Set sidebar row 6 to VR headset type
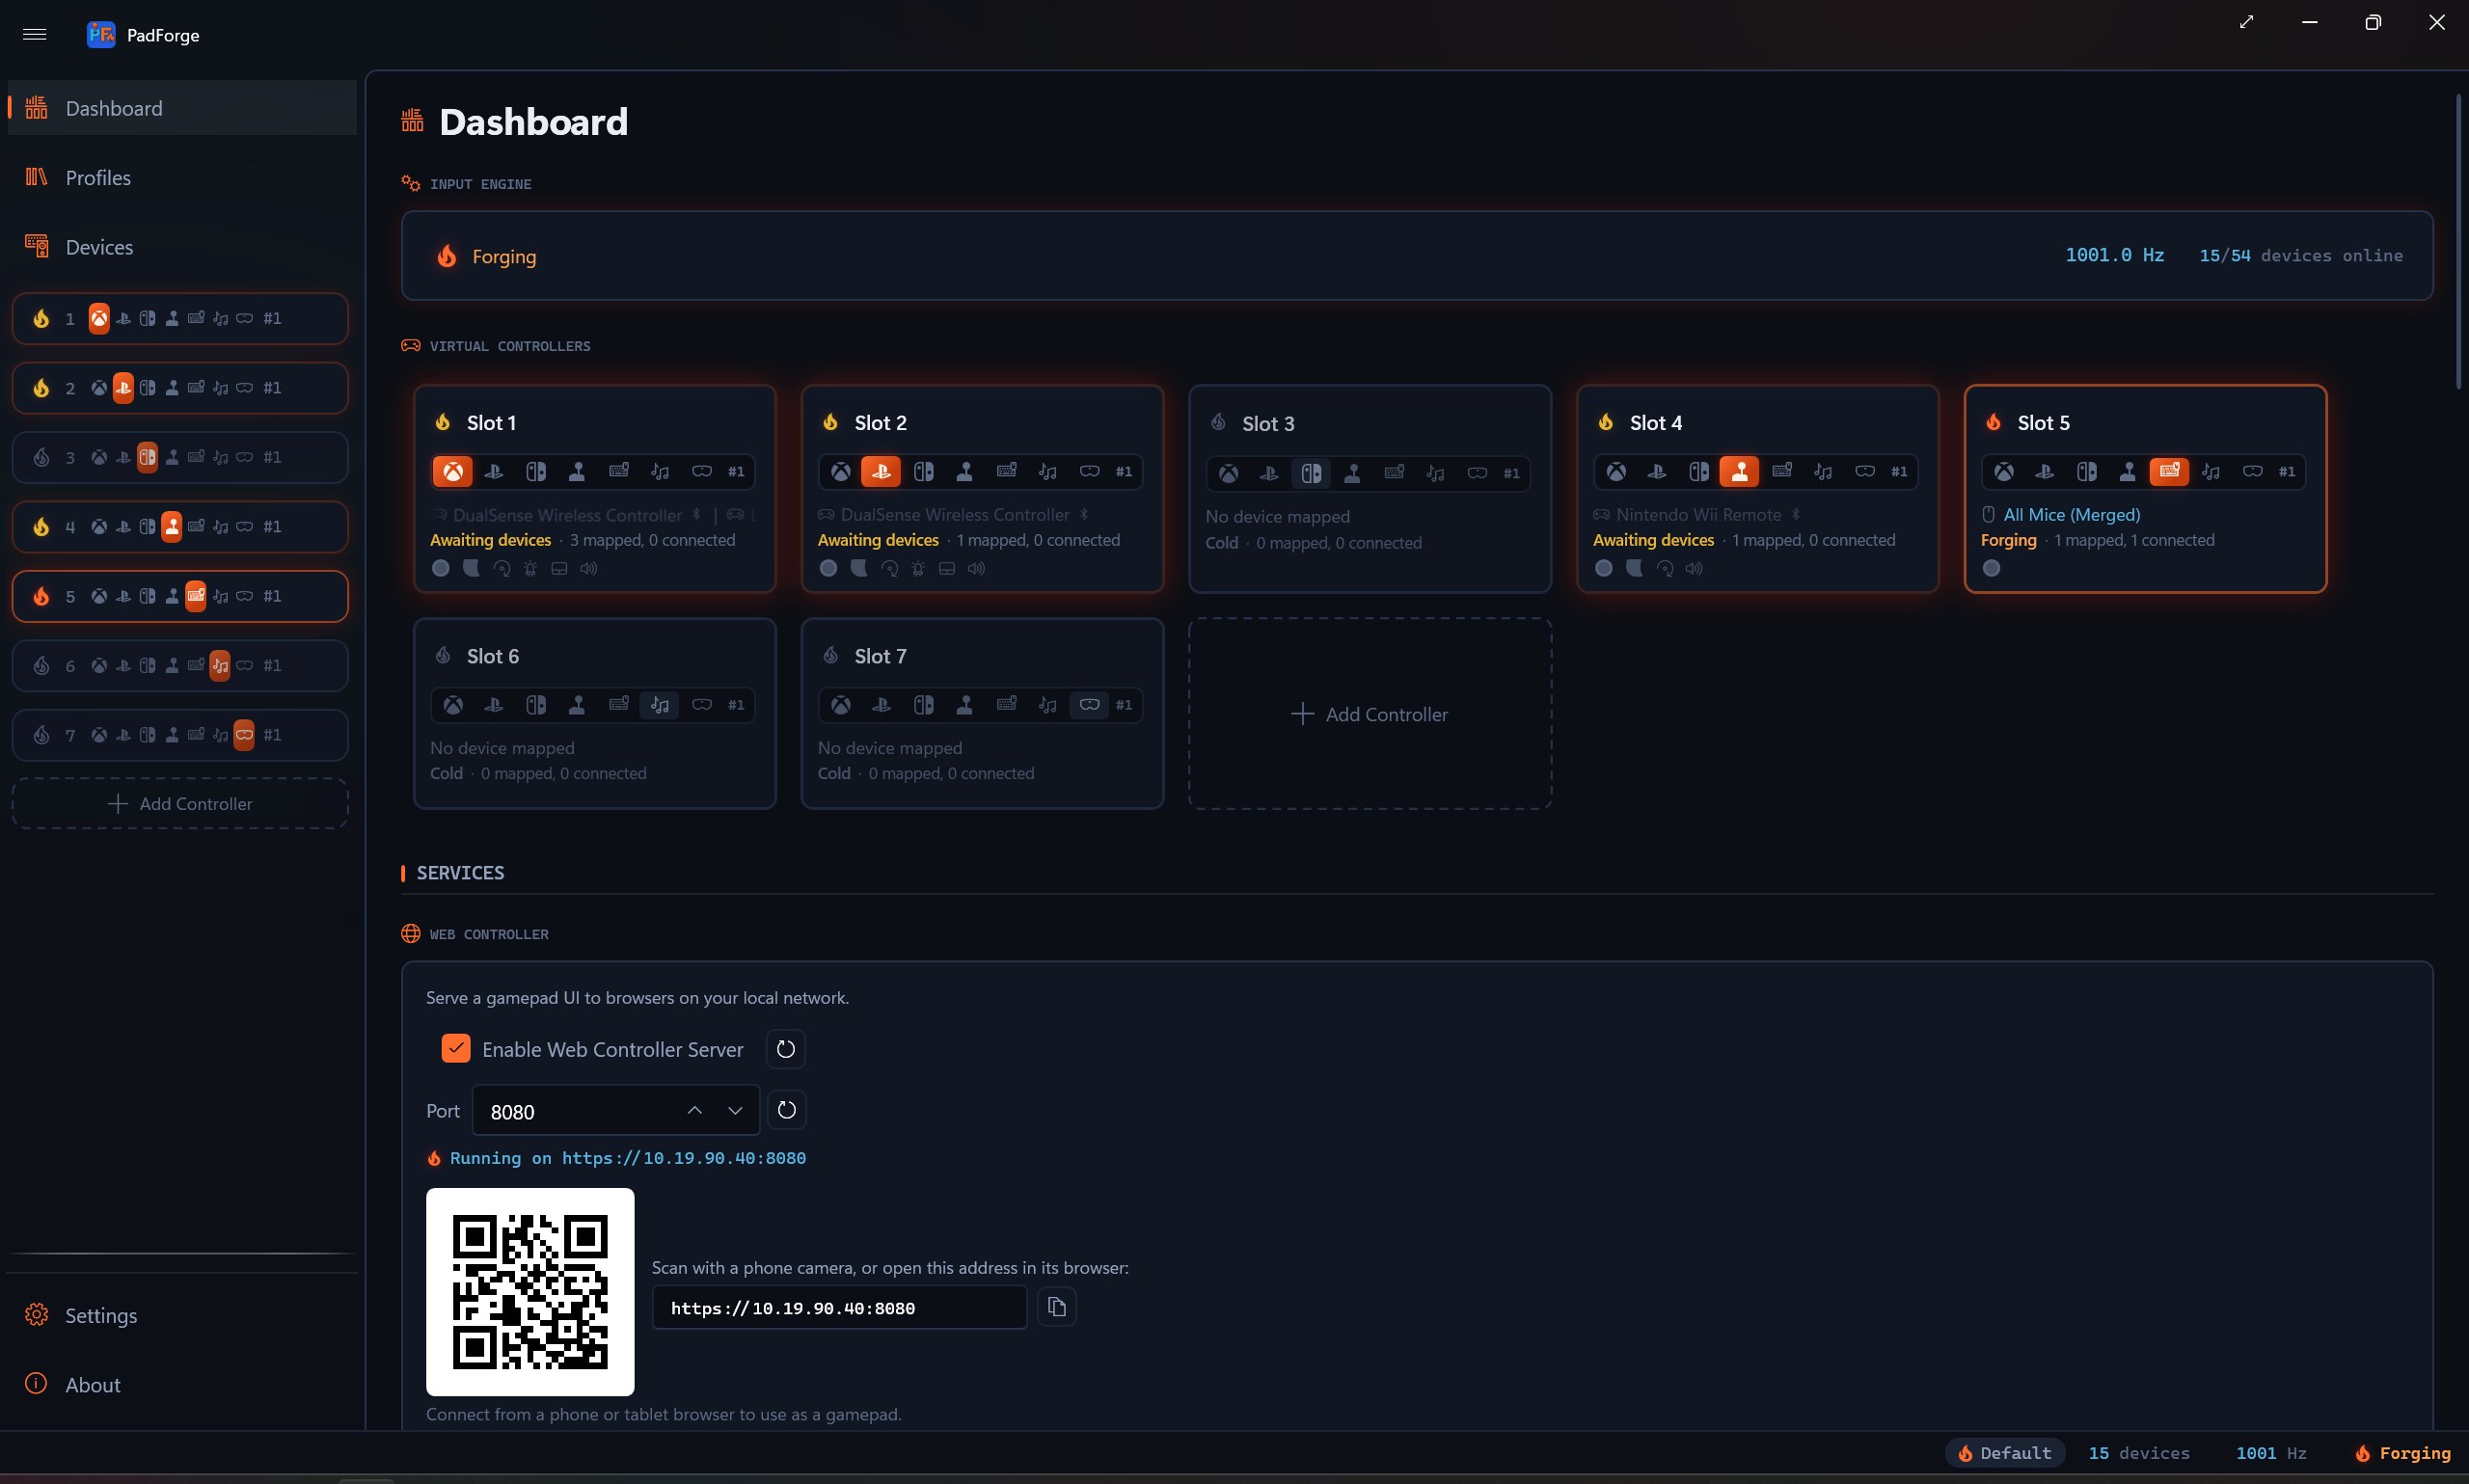Screen dimensions: 2469x1484 click(244, 666)
